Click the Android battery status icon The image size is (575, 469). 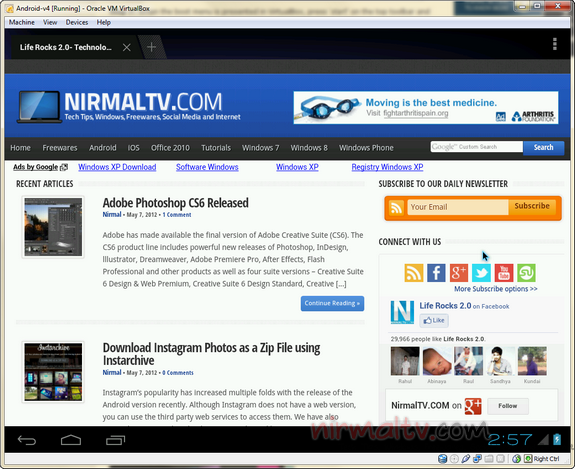click(557, 439)
